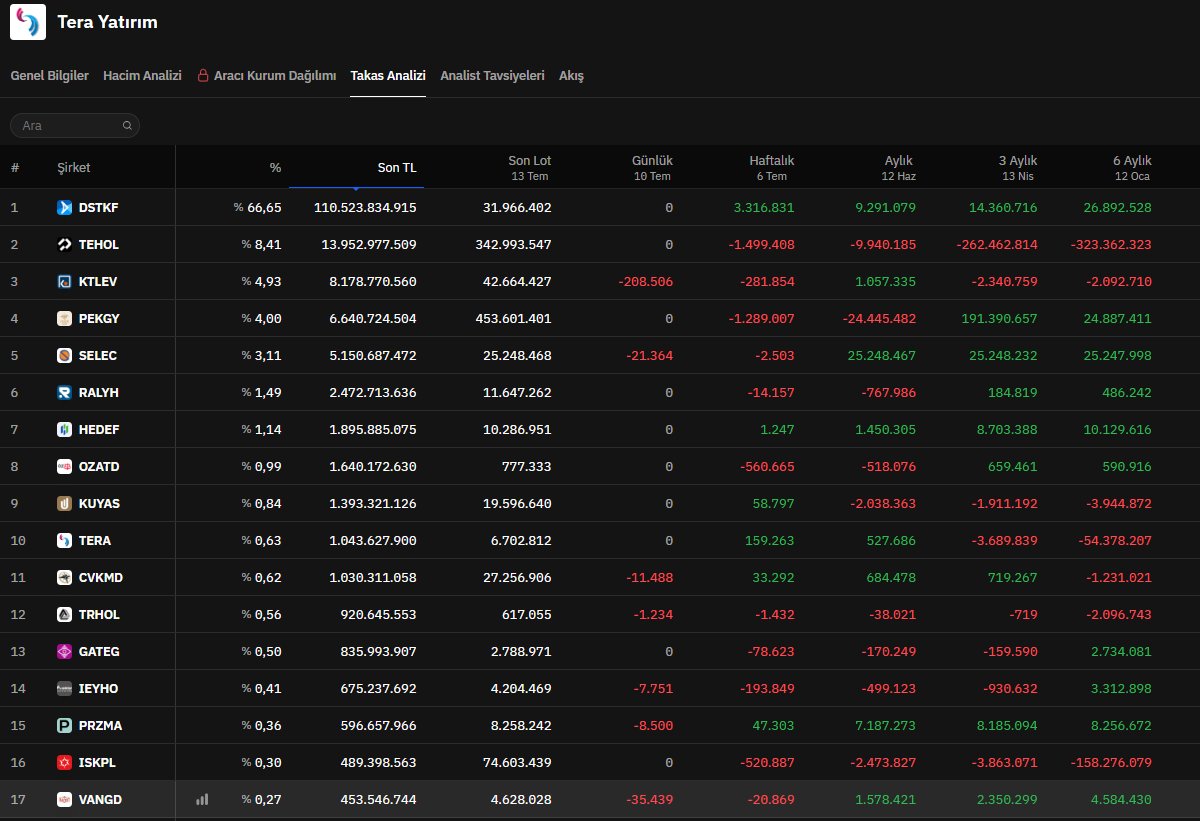Image resolution: width=1200 pixels, height=821 pixels.
Task: Click the Tera Yatırım page title
Action: coord(107,22)
